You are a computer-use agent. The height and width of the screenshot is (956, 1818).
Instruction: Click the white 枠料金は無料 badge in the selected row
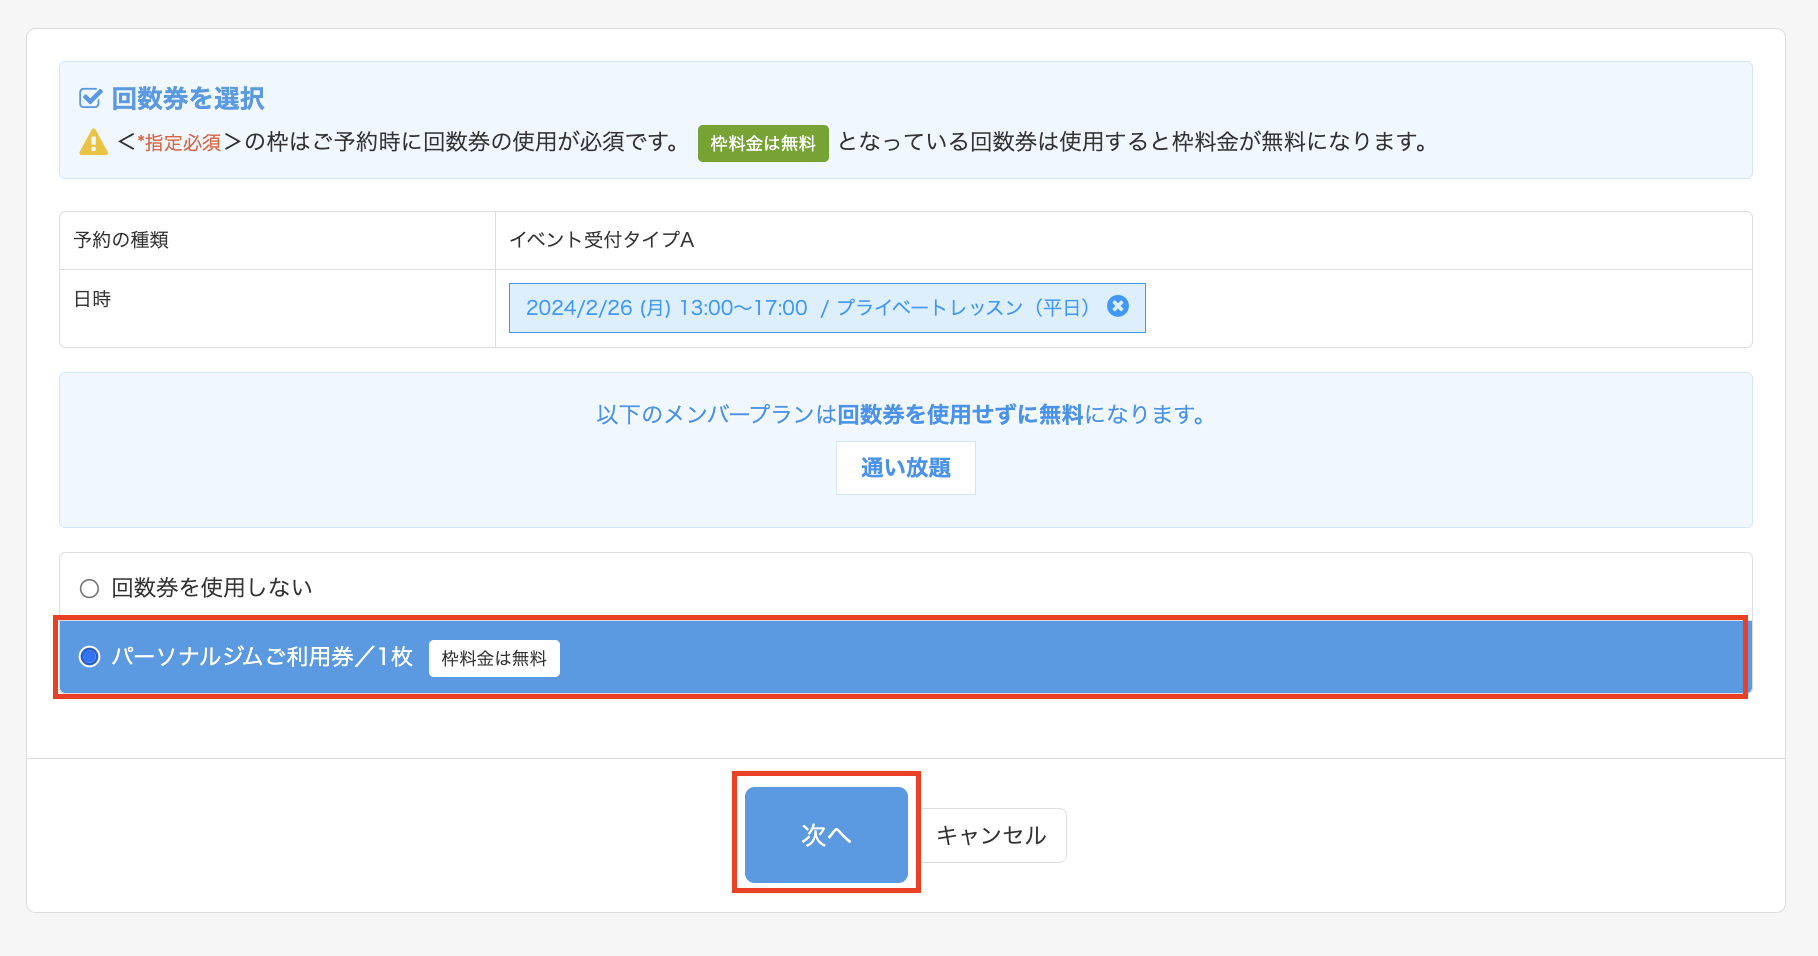494,658
